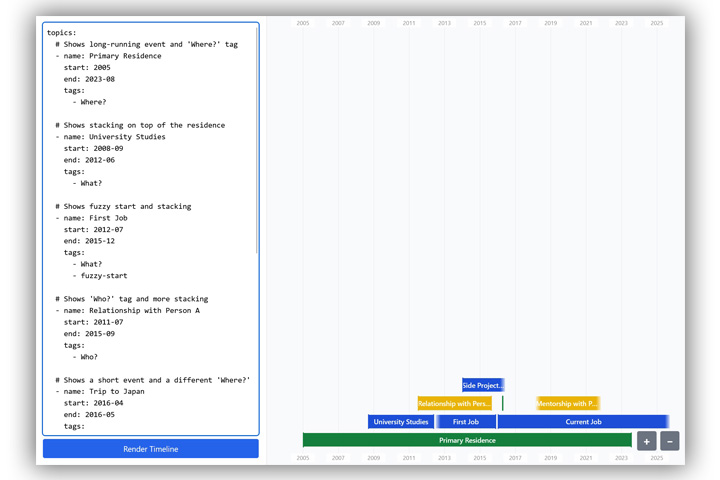Select the Mentorship event bar
The width and height of the screenshot is (720, 480).
coord(567,404)
